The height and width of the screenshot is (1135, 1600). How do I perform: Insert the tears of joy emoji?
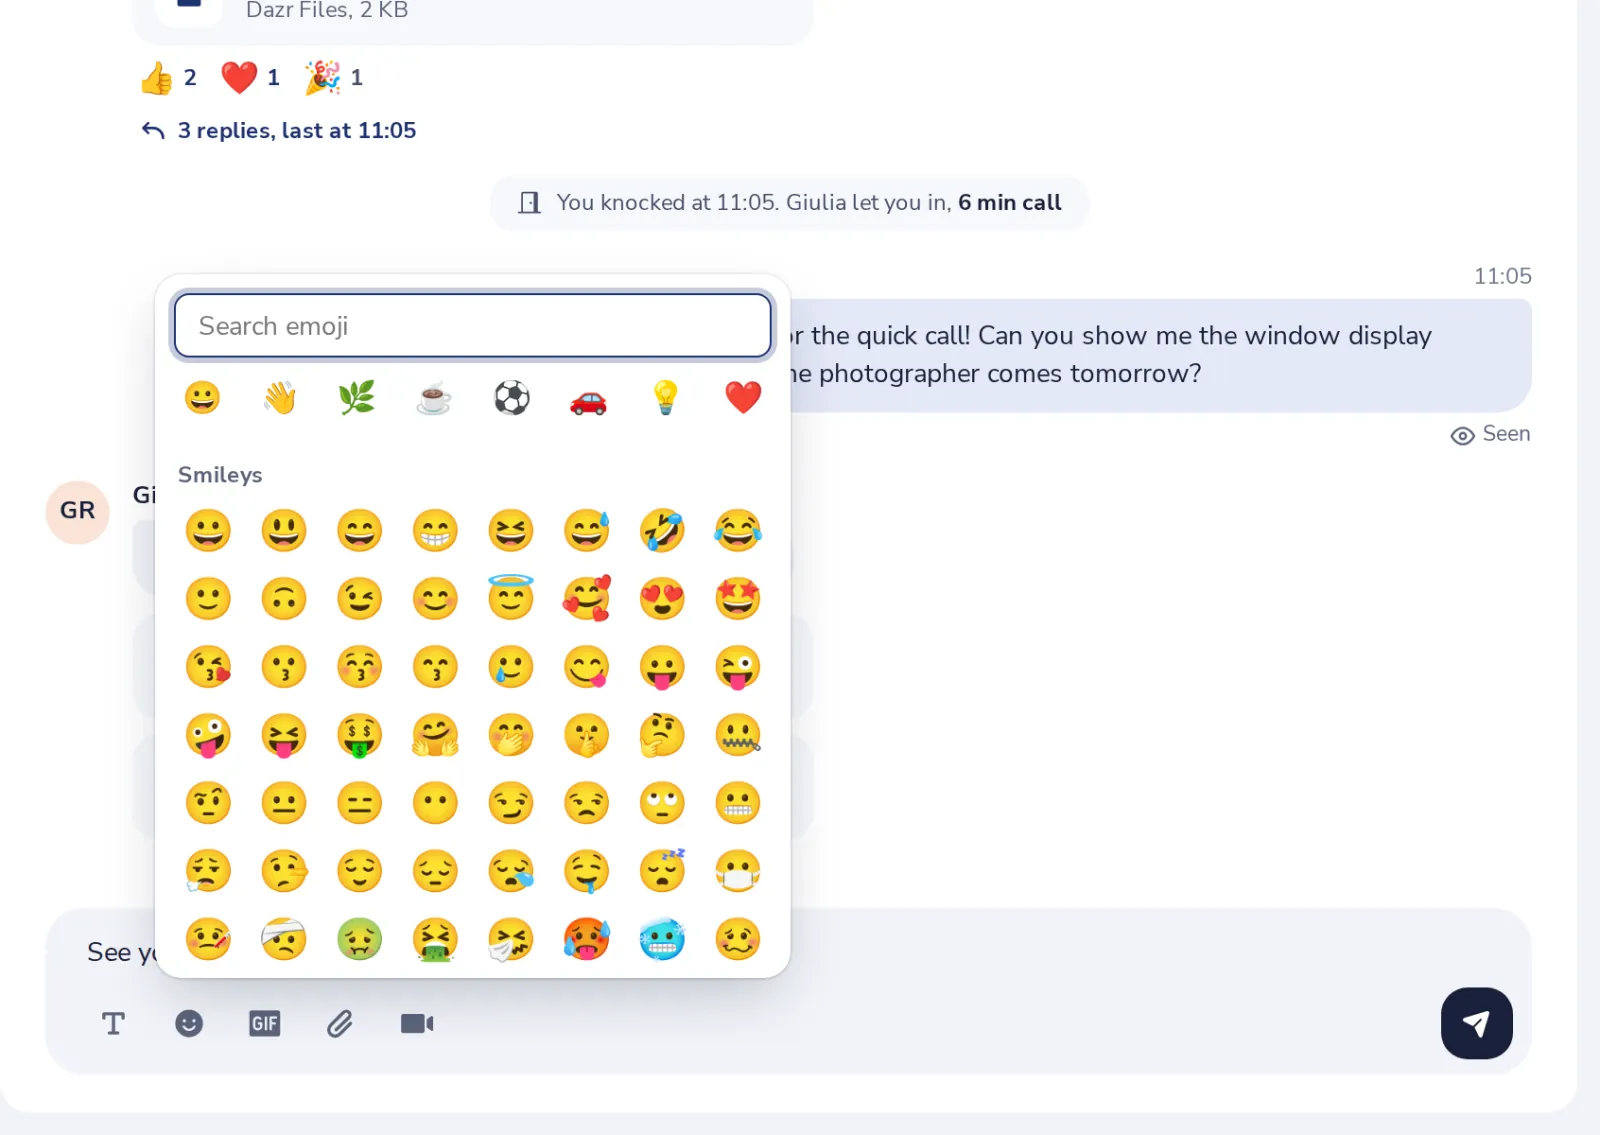(x=738, y=530)
